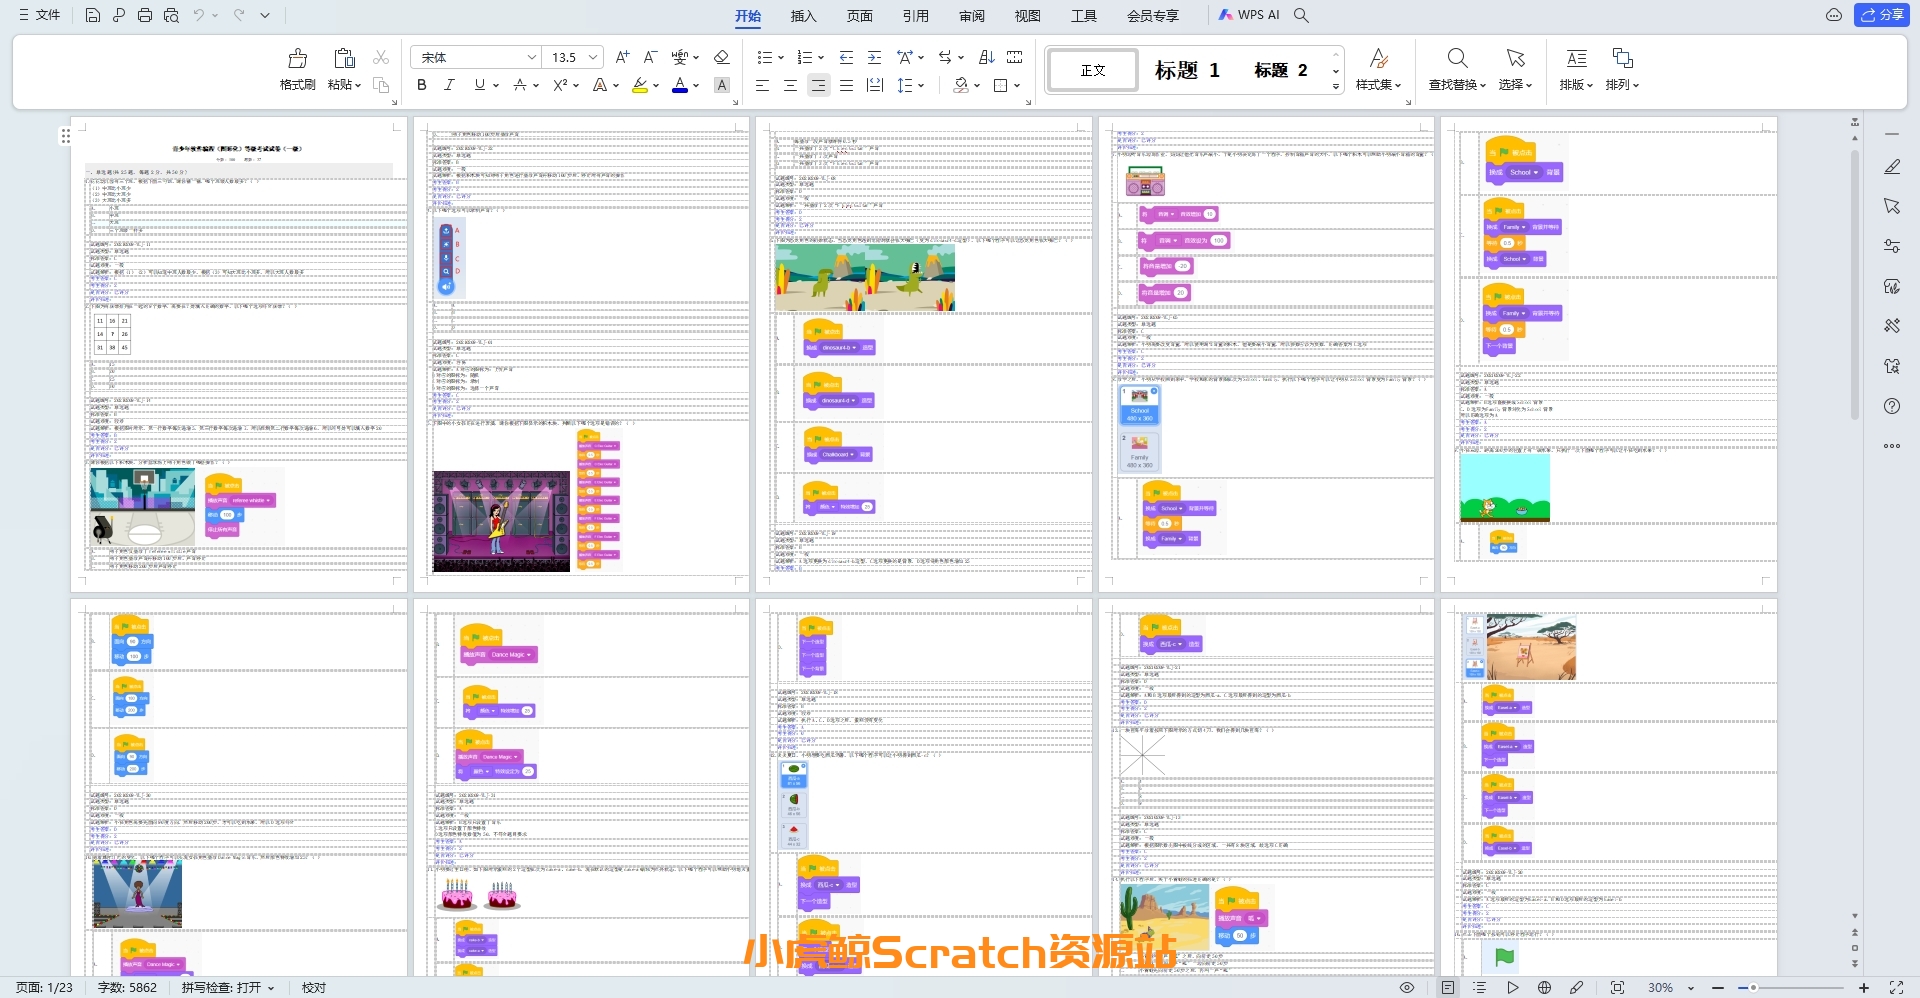This screenshot has height=998, width=1920.
Task: Toggle Bold formatting
Action: coord(422,85)
